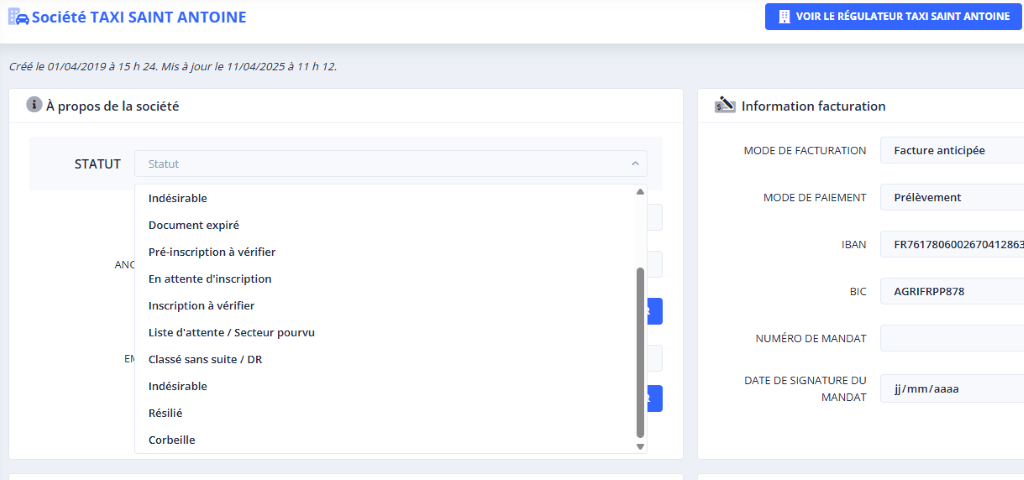Viewport: 1024px width, 480px height.
Task: Click the taxi company icon beside the title
Action: point(18,17)
